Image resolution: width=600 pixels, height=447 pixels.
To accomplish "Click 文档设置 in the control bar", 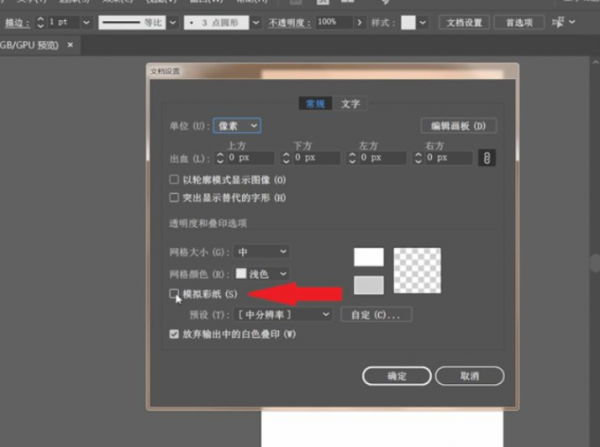I will coord(464,23).
